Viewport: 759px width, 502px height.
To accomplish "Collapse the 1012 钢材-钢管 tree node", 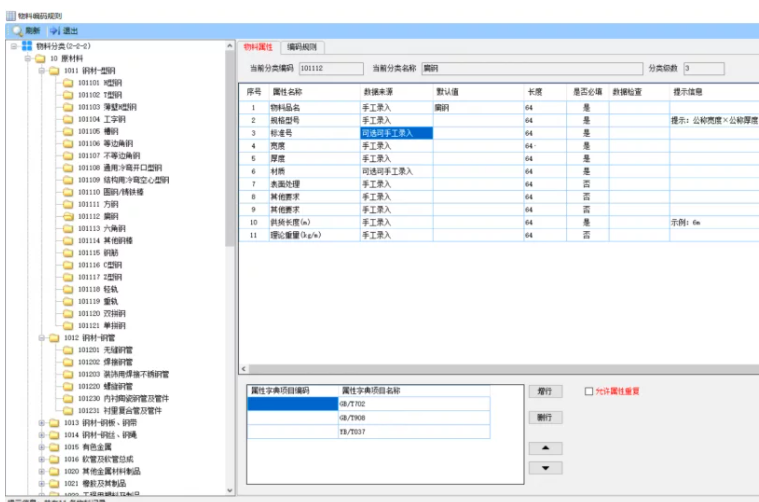I will [41, 338].
